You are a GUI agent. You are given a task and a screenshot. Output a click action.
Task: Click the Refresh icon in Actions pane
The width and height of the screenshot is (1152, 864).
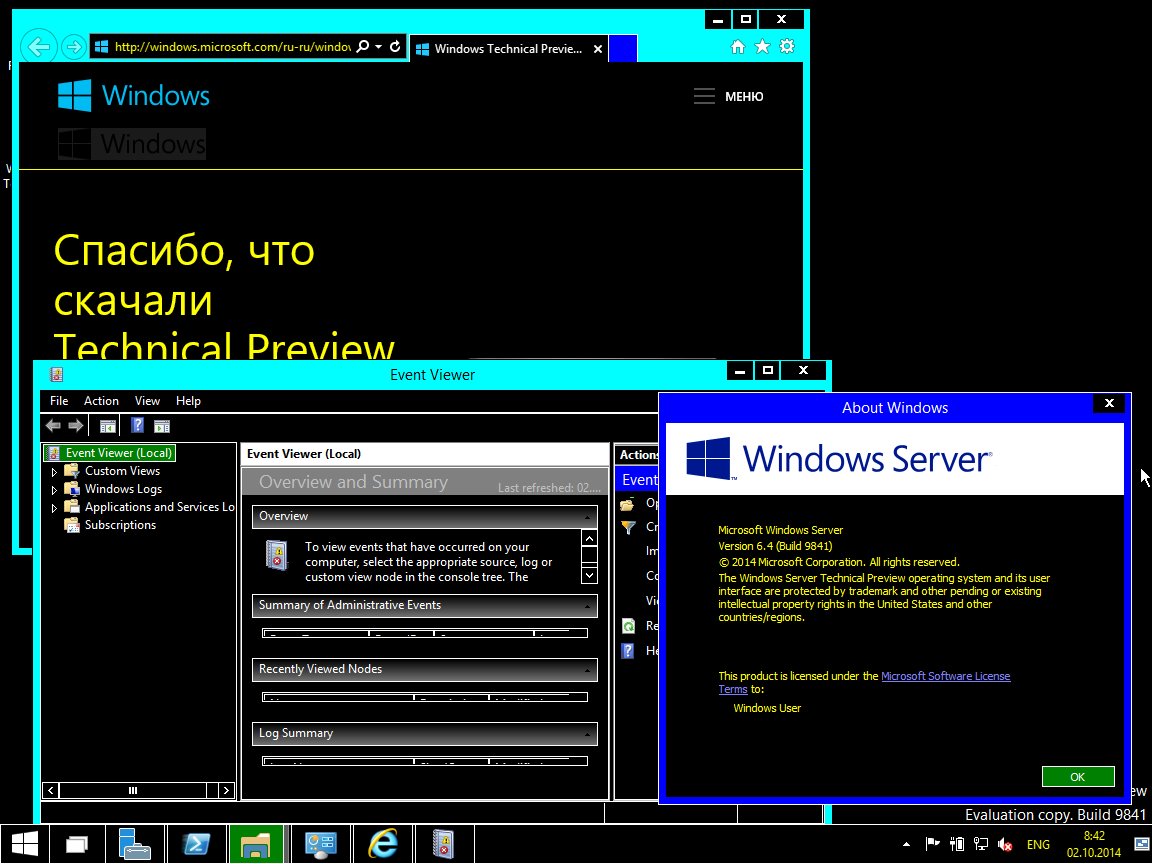(x=628, y=626)
